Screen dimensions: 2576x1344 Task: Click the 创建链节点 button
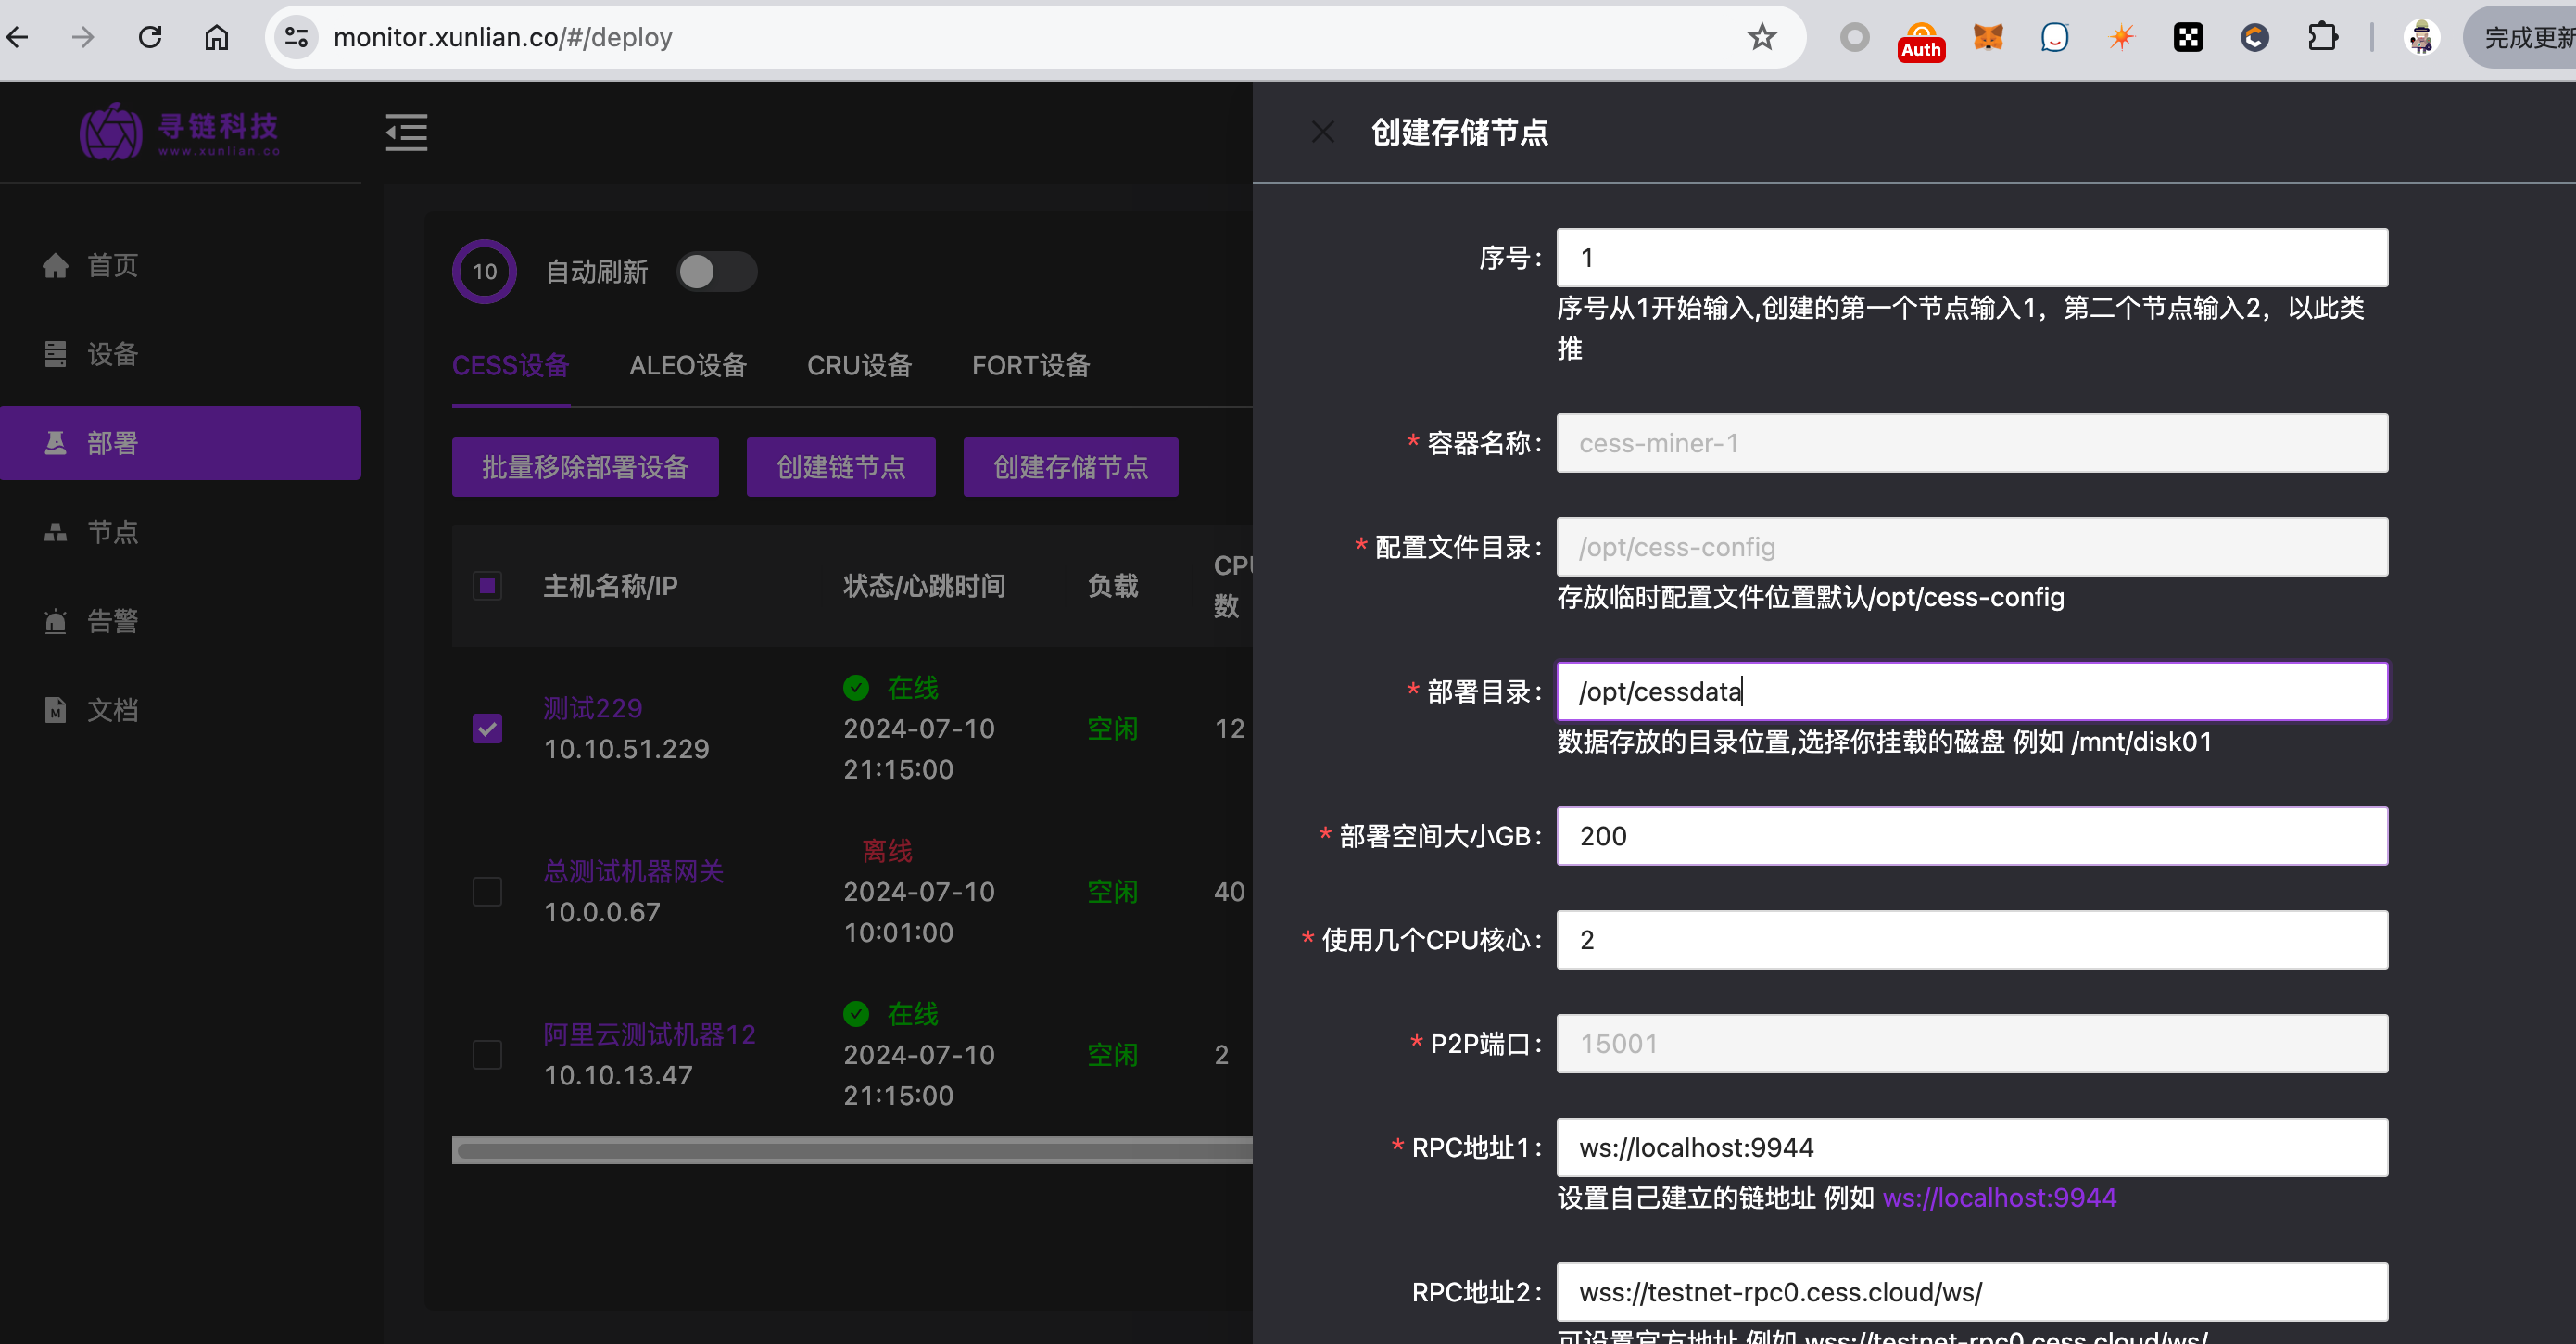coord(840,467)
